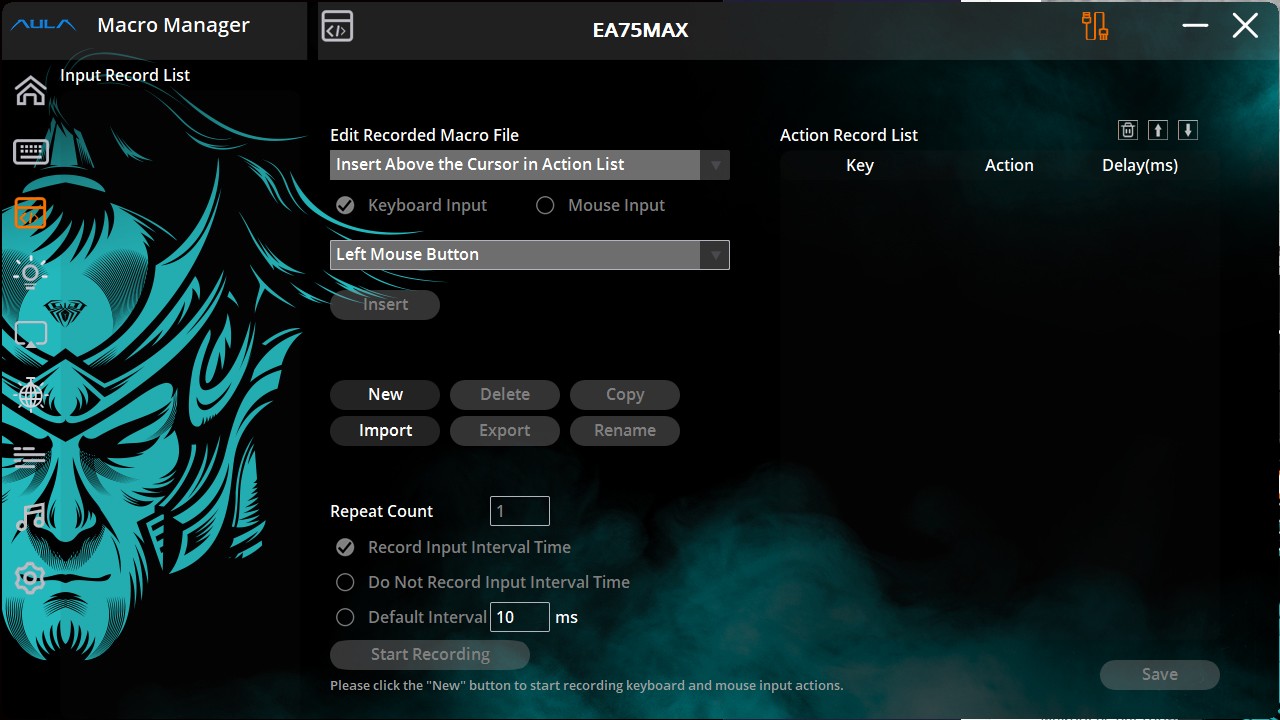Click the Action Record List heading

click(x=849, y=135)
